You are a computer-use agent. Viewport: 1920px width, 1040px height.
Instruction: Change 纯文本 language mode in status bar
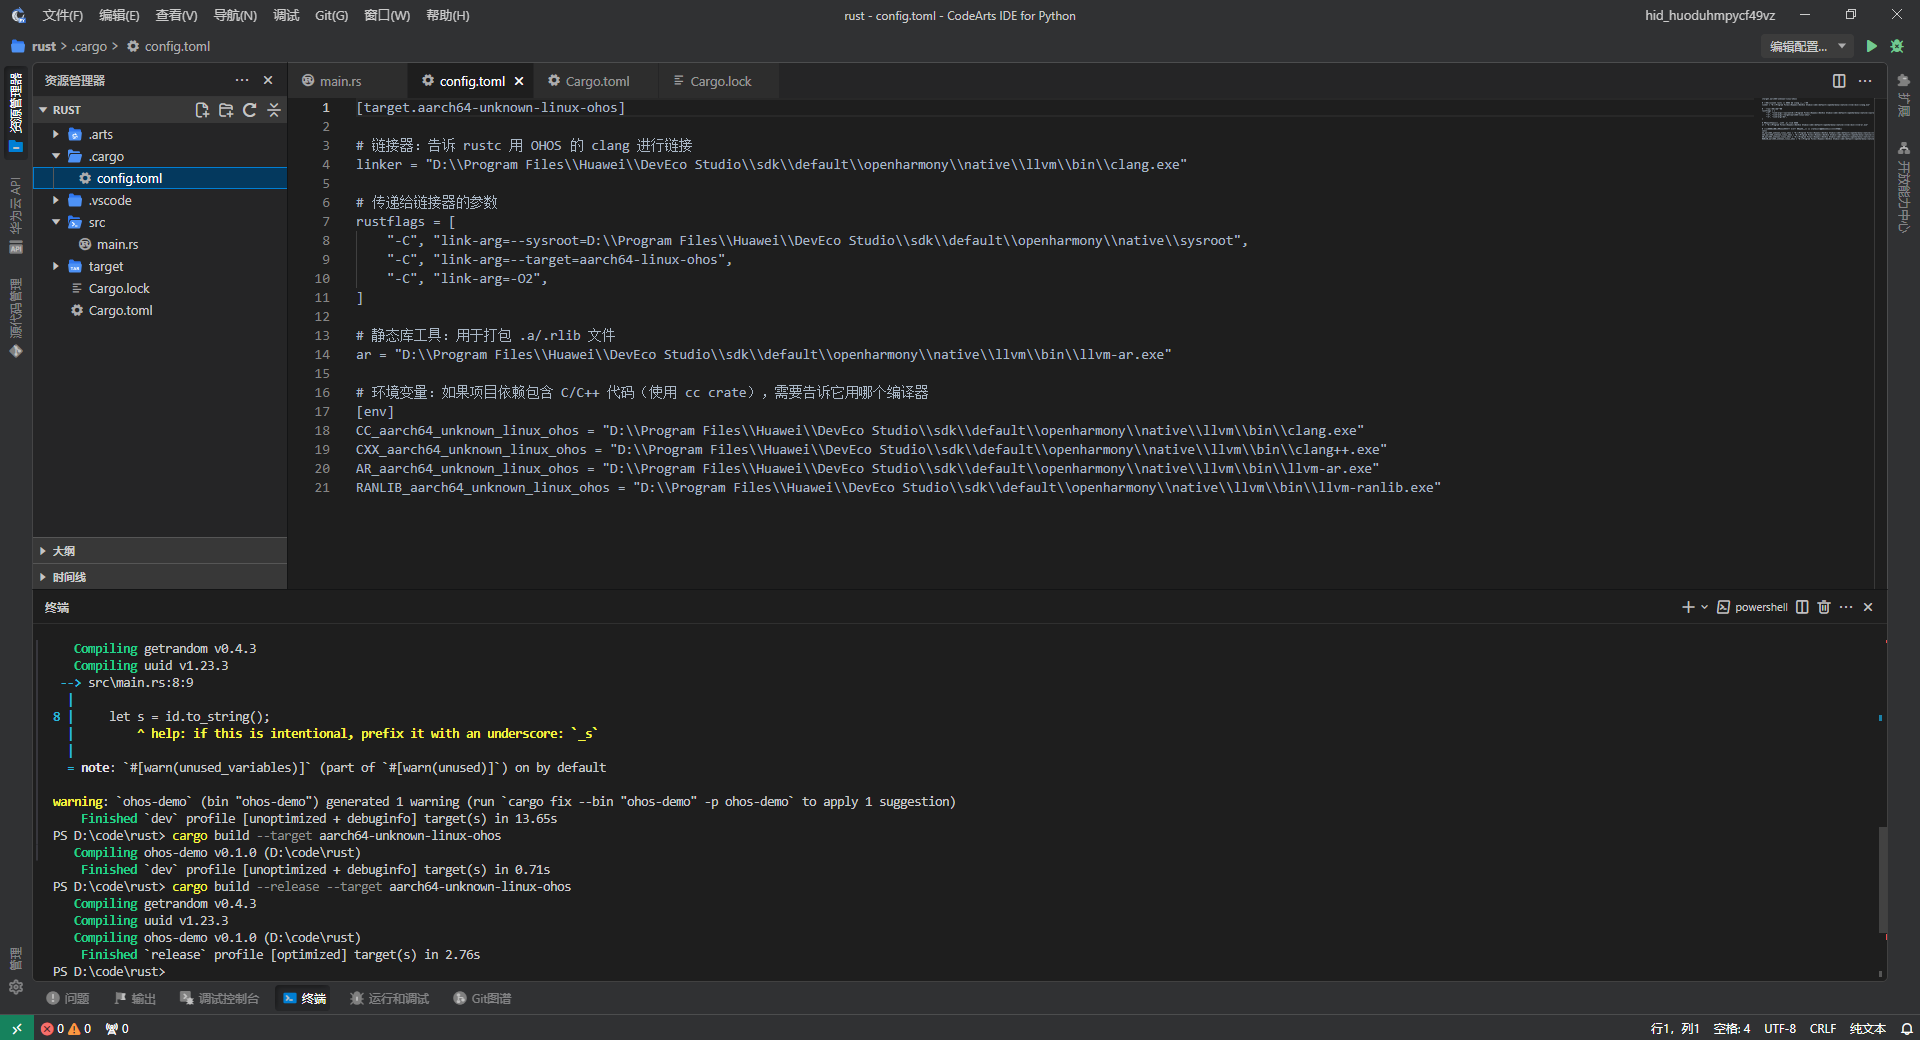[1867, 1028]
